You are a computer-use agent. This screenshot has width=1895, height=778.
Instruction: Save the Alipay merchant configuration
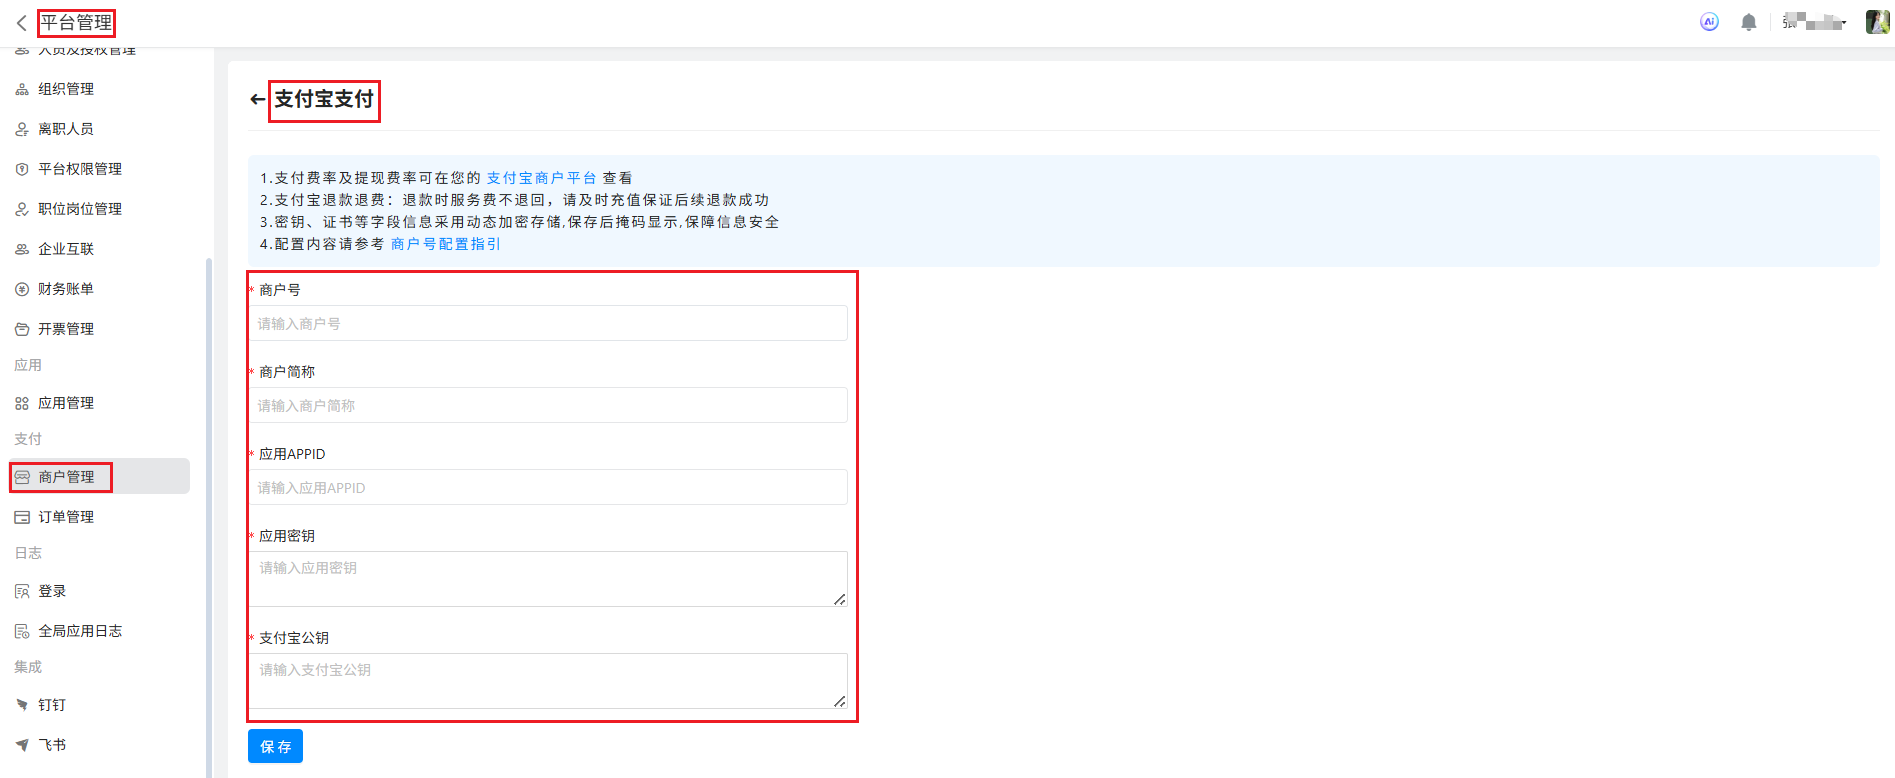[275, 746]
